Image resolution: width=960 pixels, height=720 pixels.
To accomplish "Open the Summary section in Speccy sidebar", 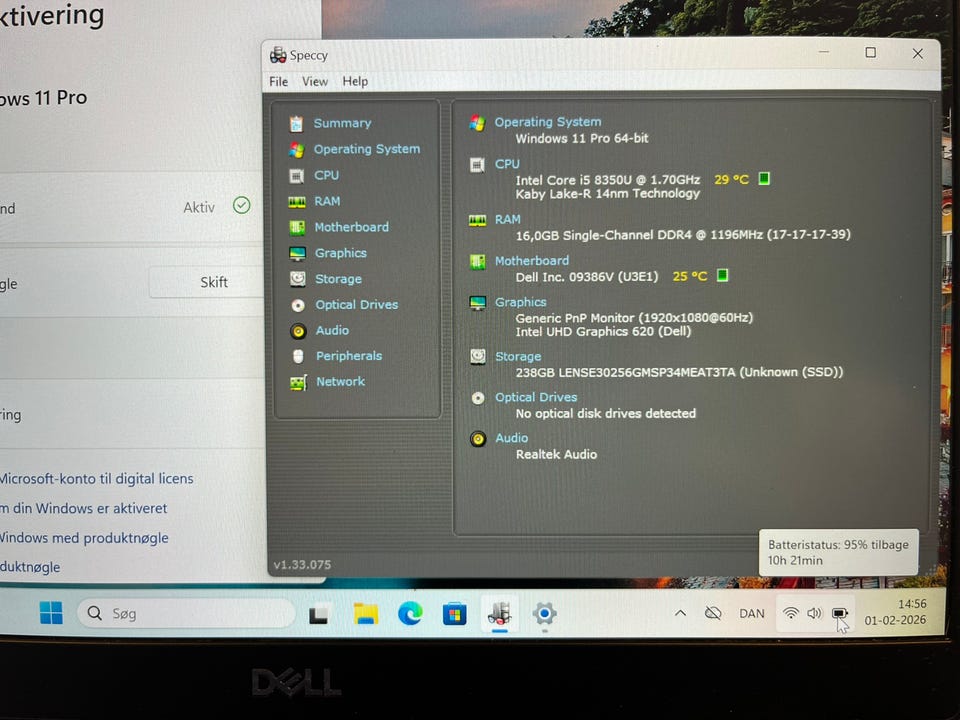I will coord(342,123).
